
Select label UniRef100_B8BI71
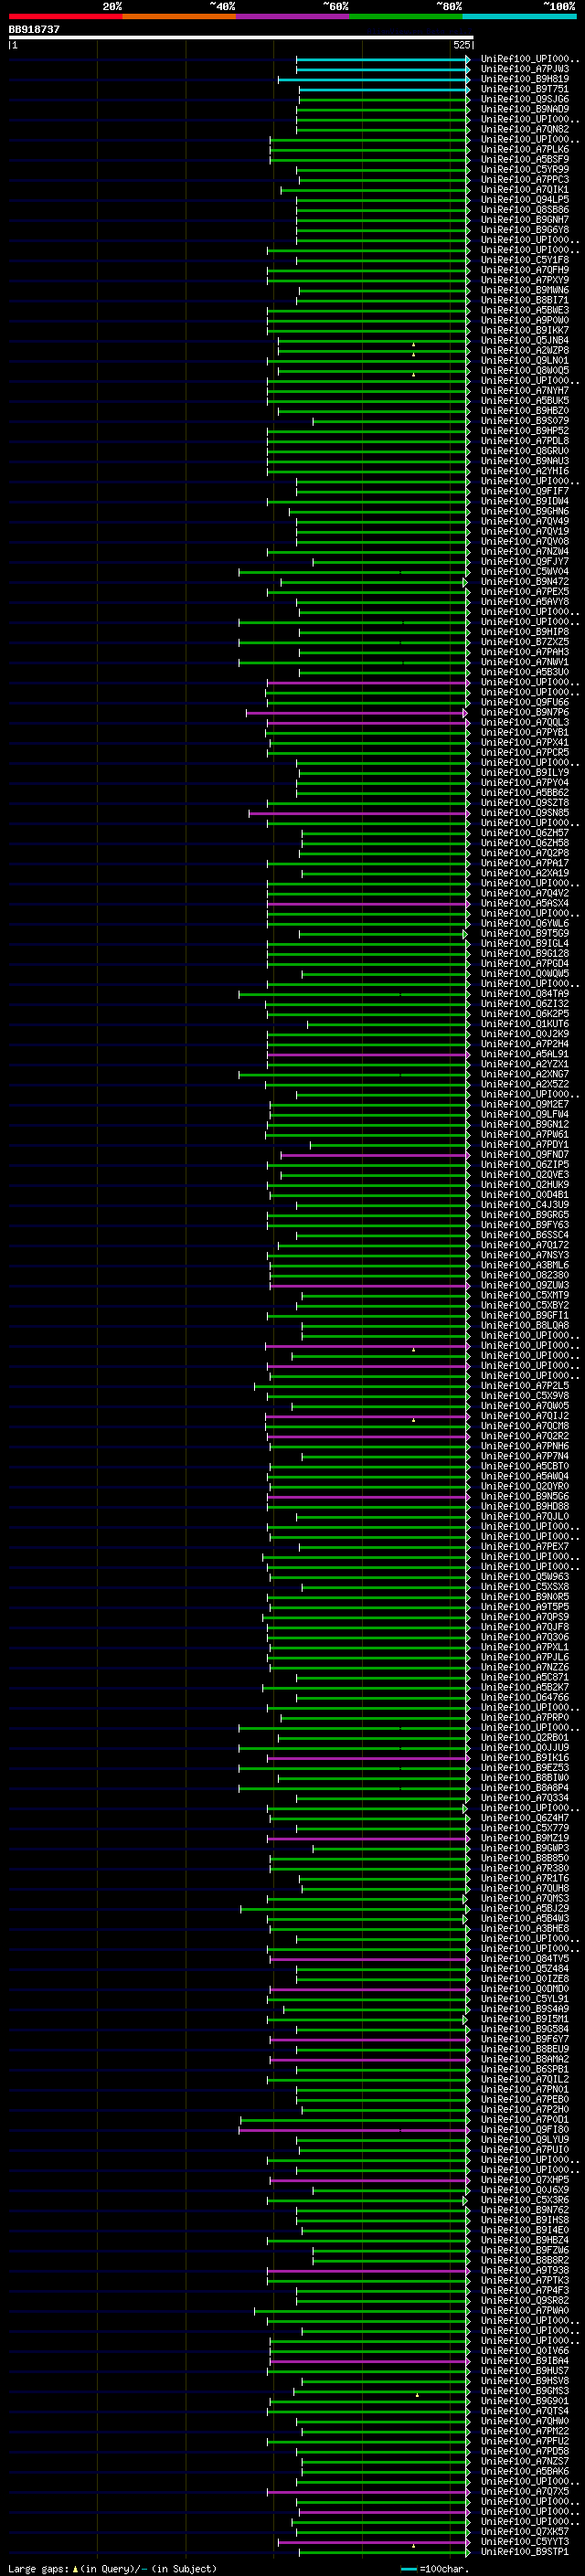coord(525,300)
